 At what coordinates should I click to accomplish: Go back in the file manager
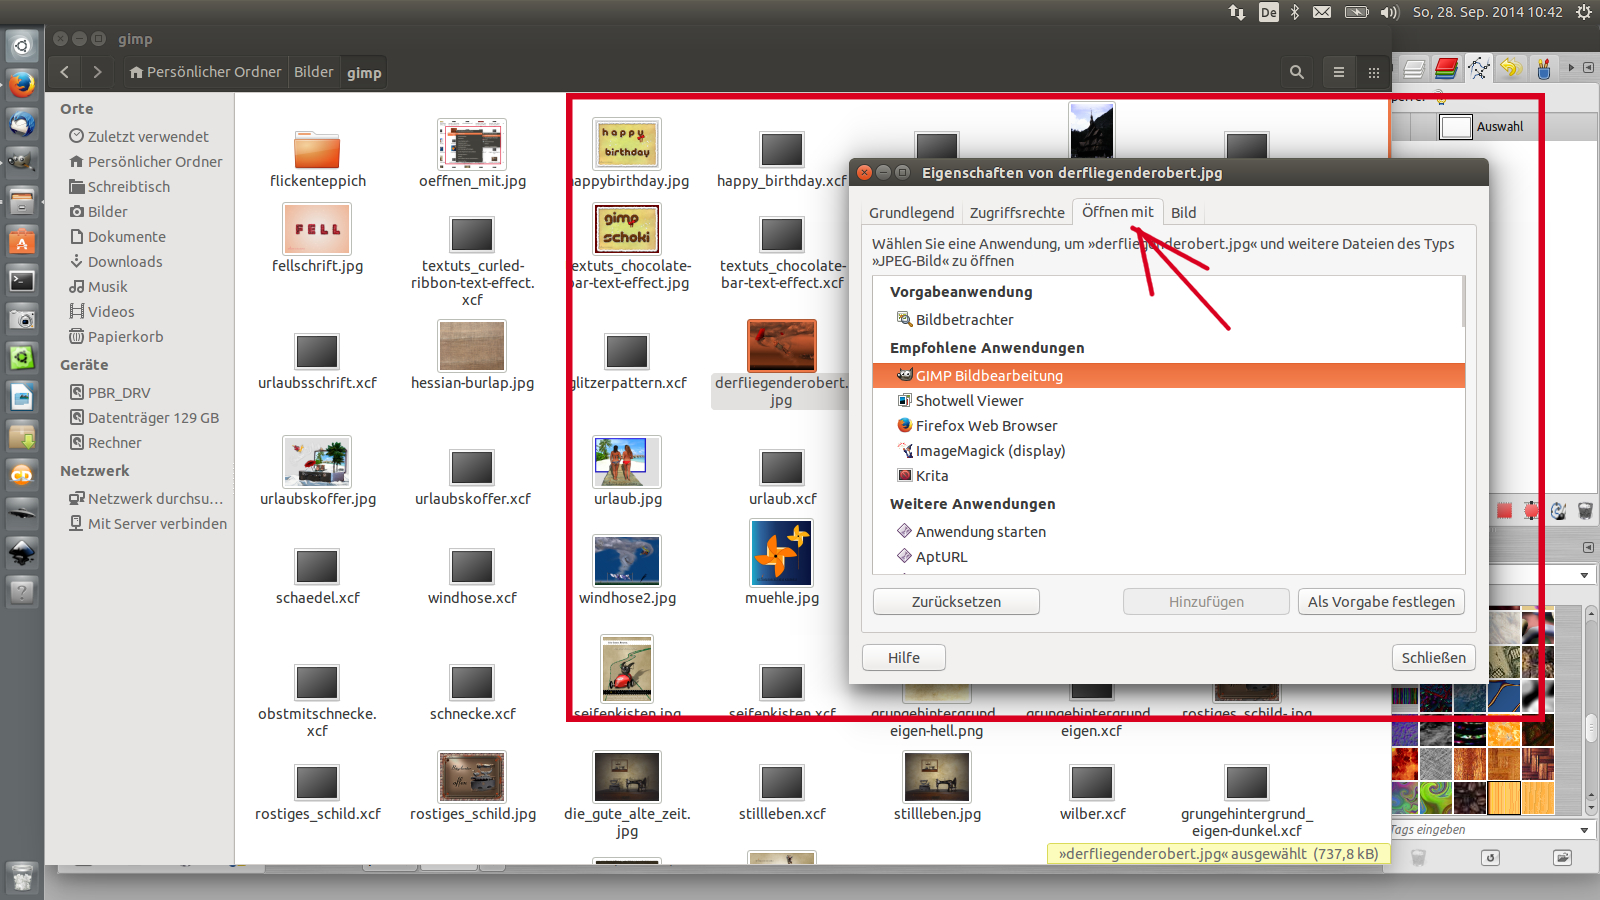coord(65,72)
